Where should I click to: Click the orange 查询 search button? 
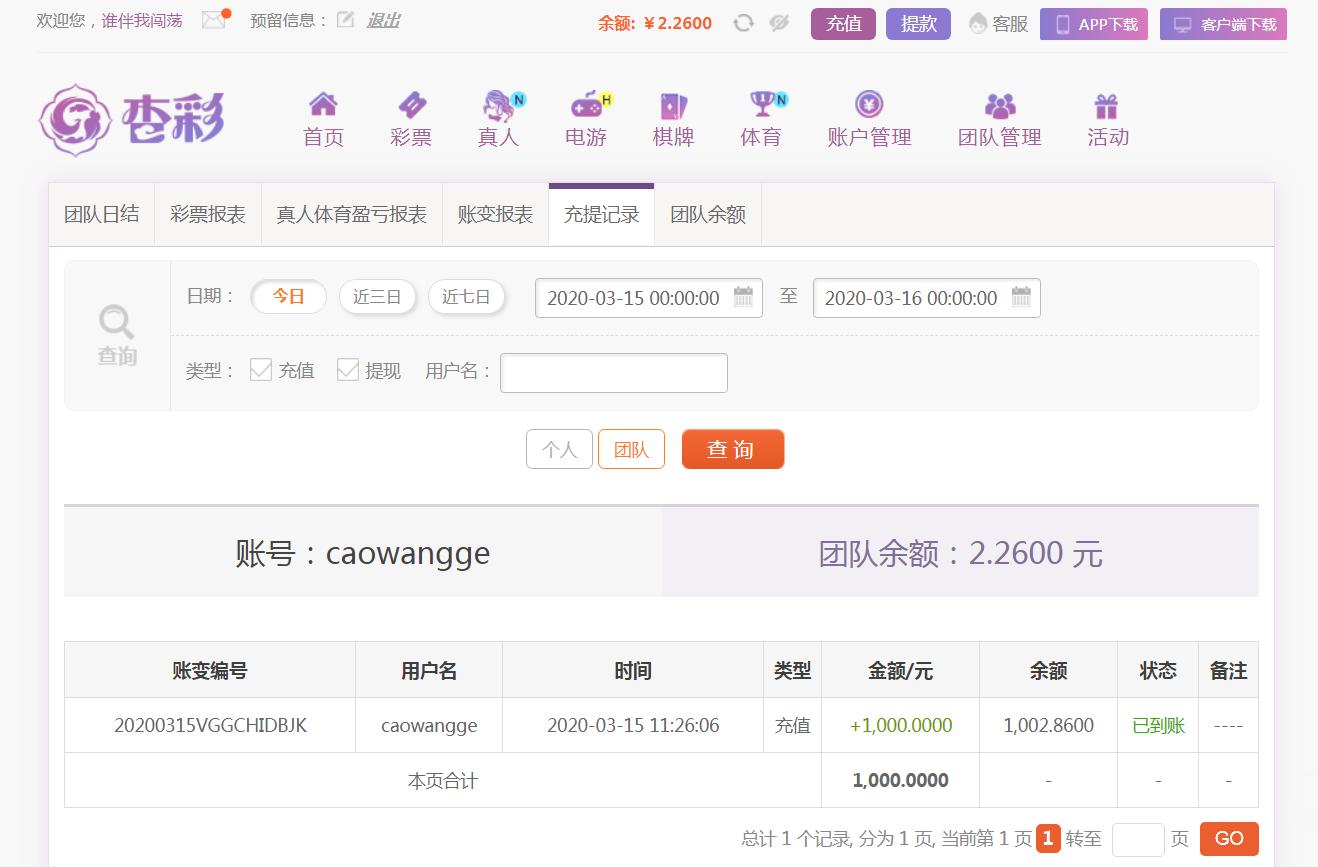pos(733,449)
